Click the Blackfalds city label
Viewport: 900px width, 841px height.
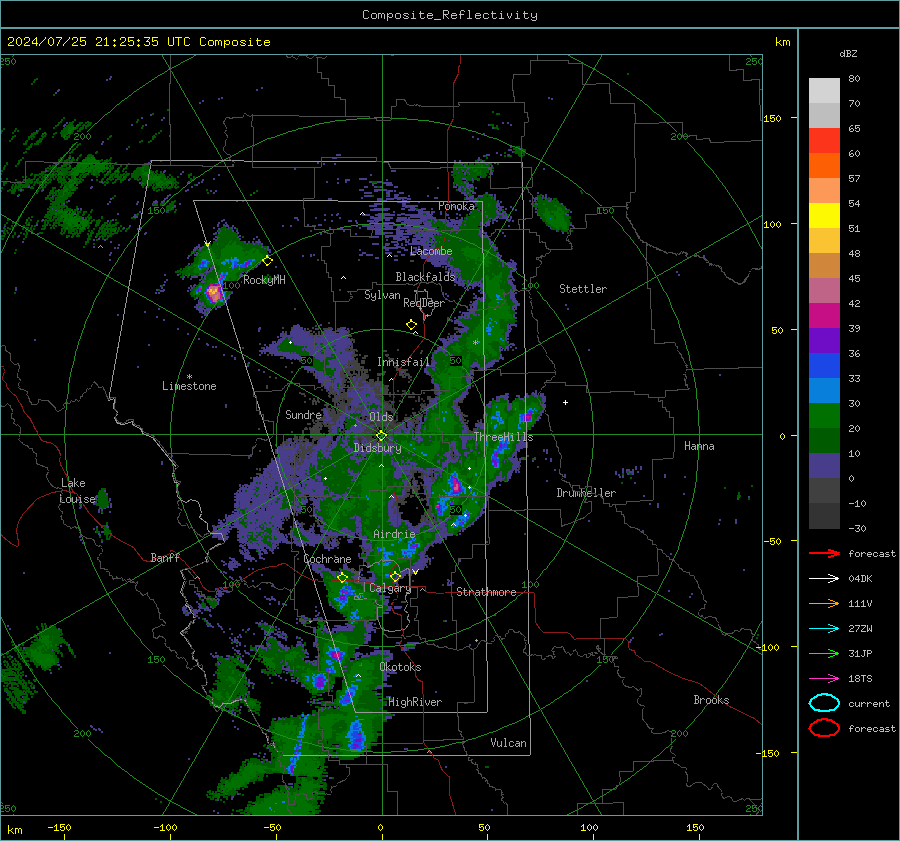click(x=425, y=277)
